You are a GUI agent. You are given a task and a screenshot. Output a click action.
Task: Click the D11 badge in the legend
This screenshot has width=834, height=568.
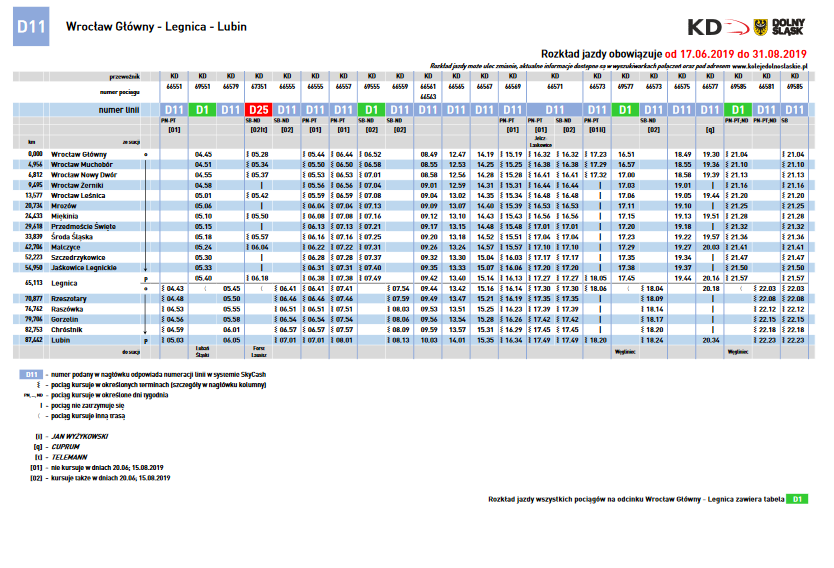pos(31,373)
